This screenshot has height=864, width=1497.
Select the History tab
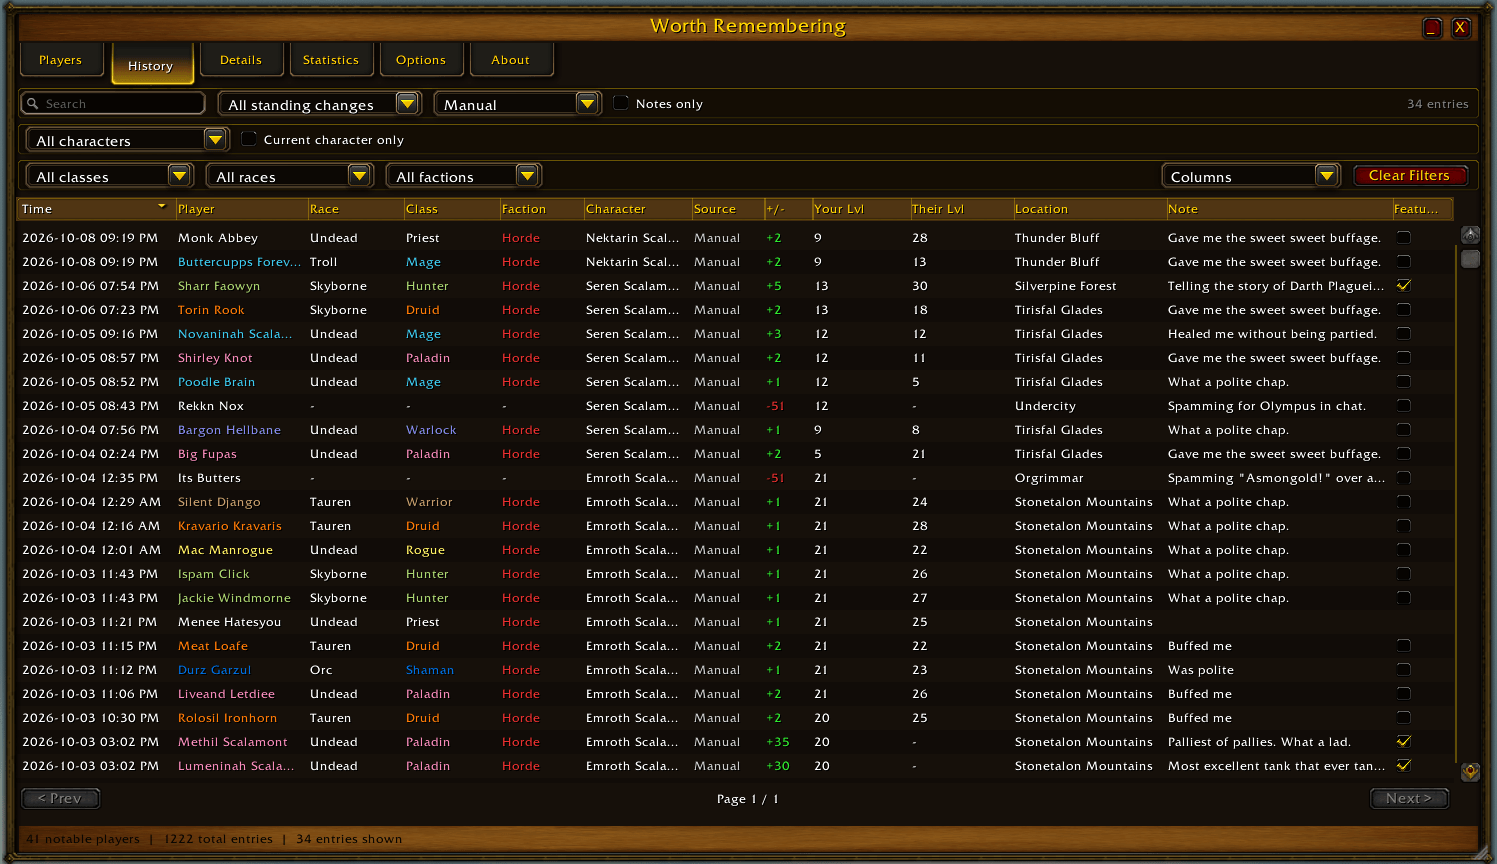151,65
